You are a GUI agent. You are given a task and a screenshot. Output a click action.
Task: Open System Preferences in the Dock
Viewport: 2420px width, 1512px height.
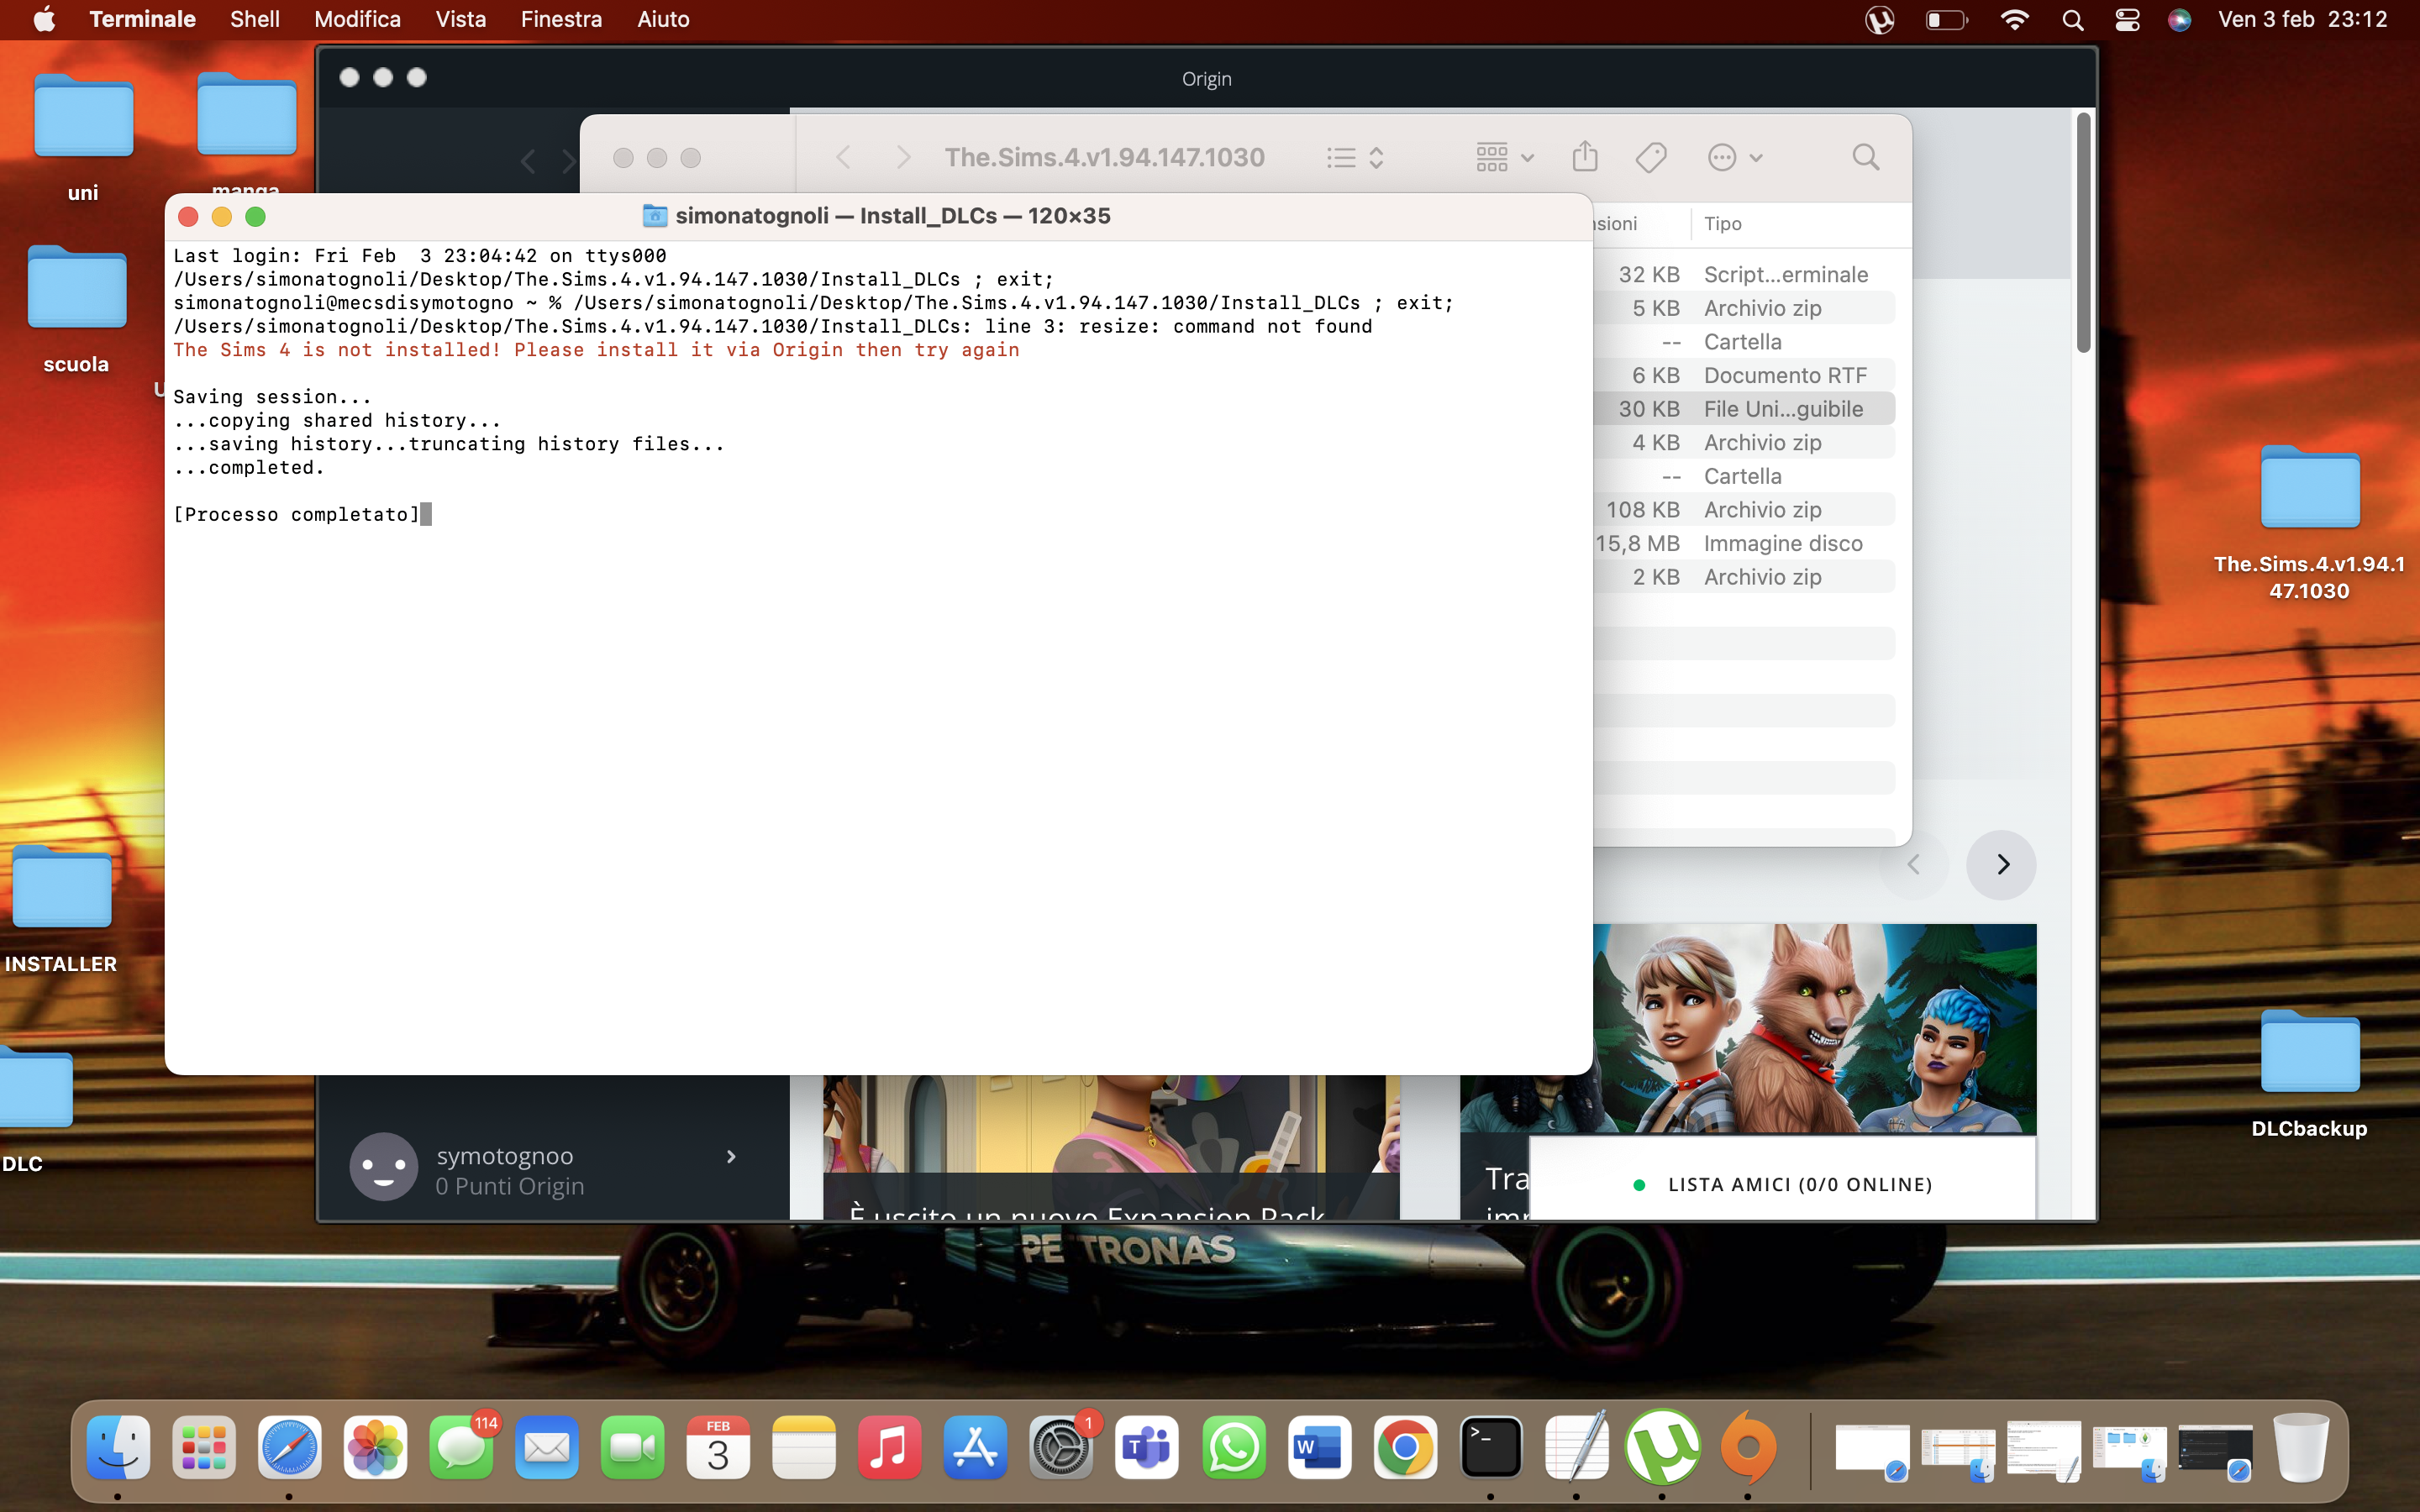point(1061,1447)
